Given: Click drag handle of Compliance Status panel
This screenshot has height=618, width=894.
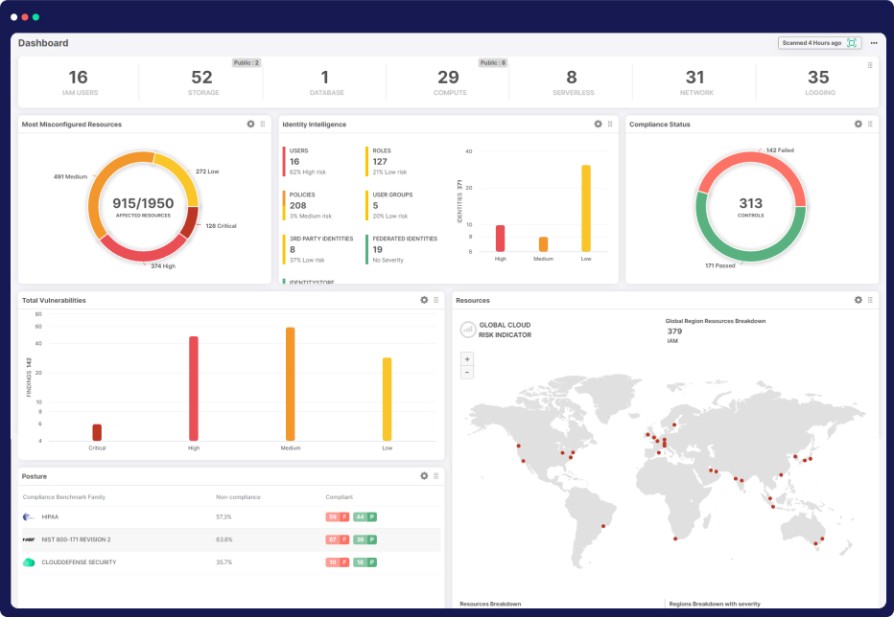Looking at the screenshot, I should tap(870, 124).
